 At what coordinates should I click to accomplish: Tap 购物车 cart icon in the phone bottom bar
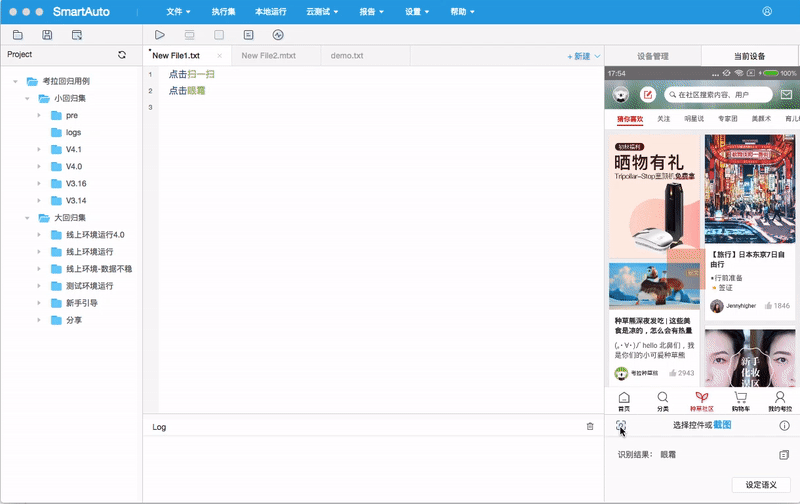click(741, 401)
